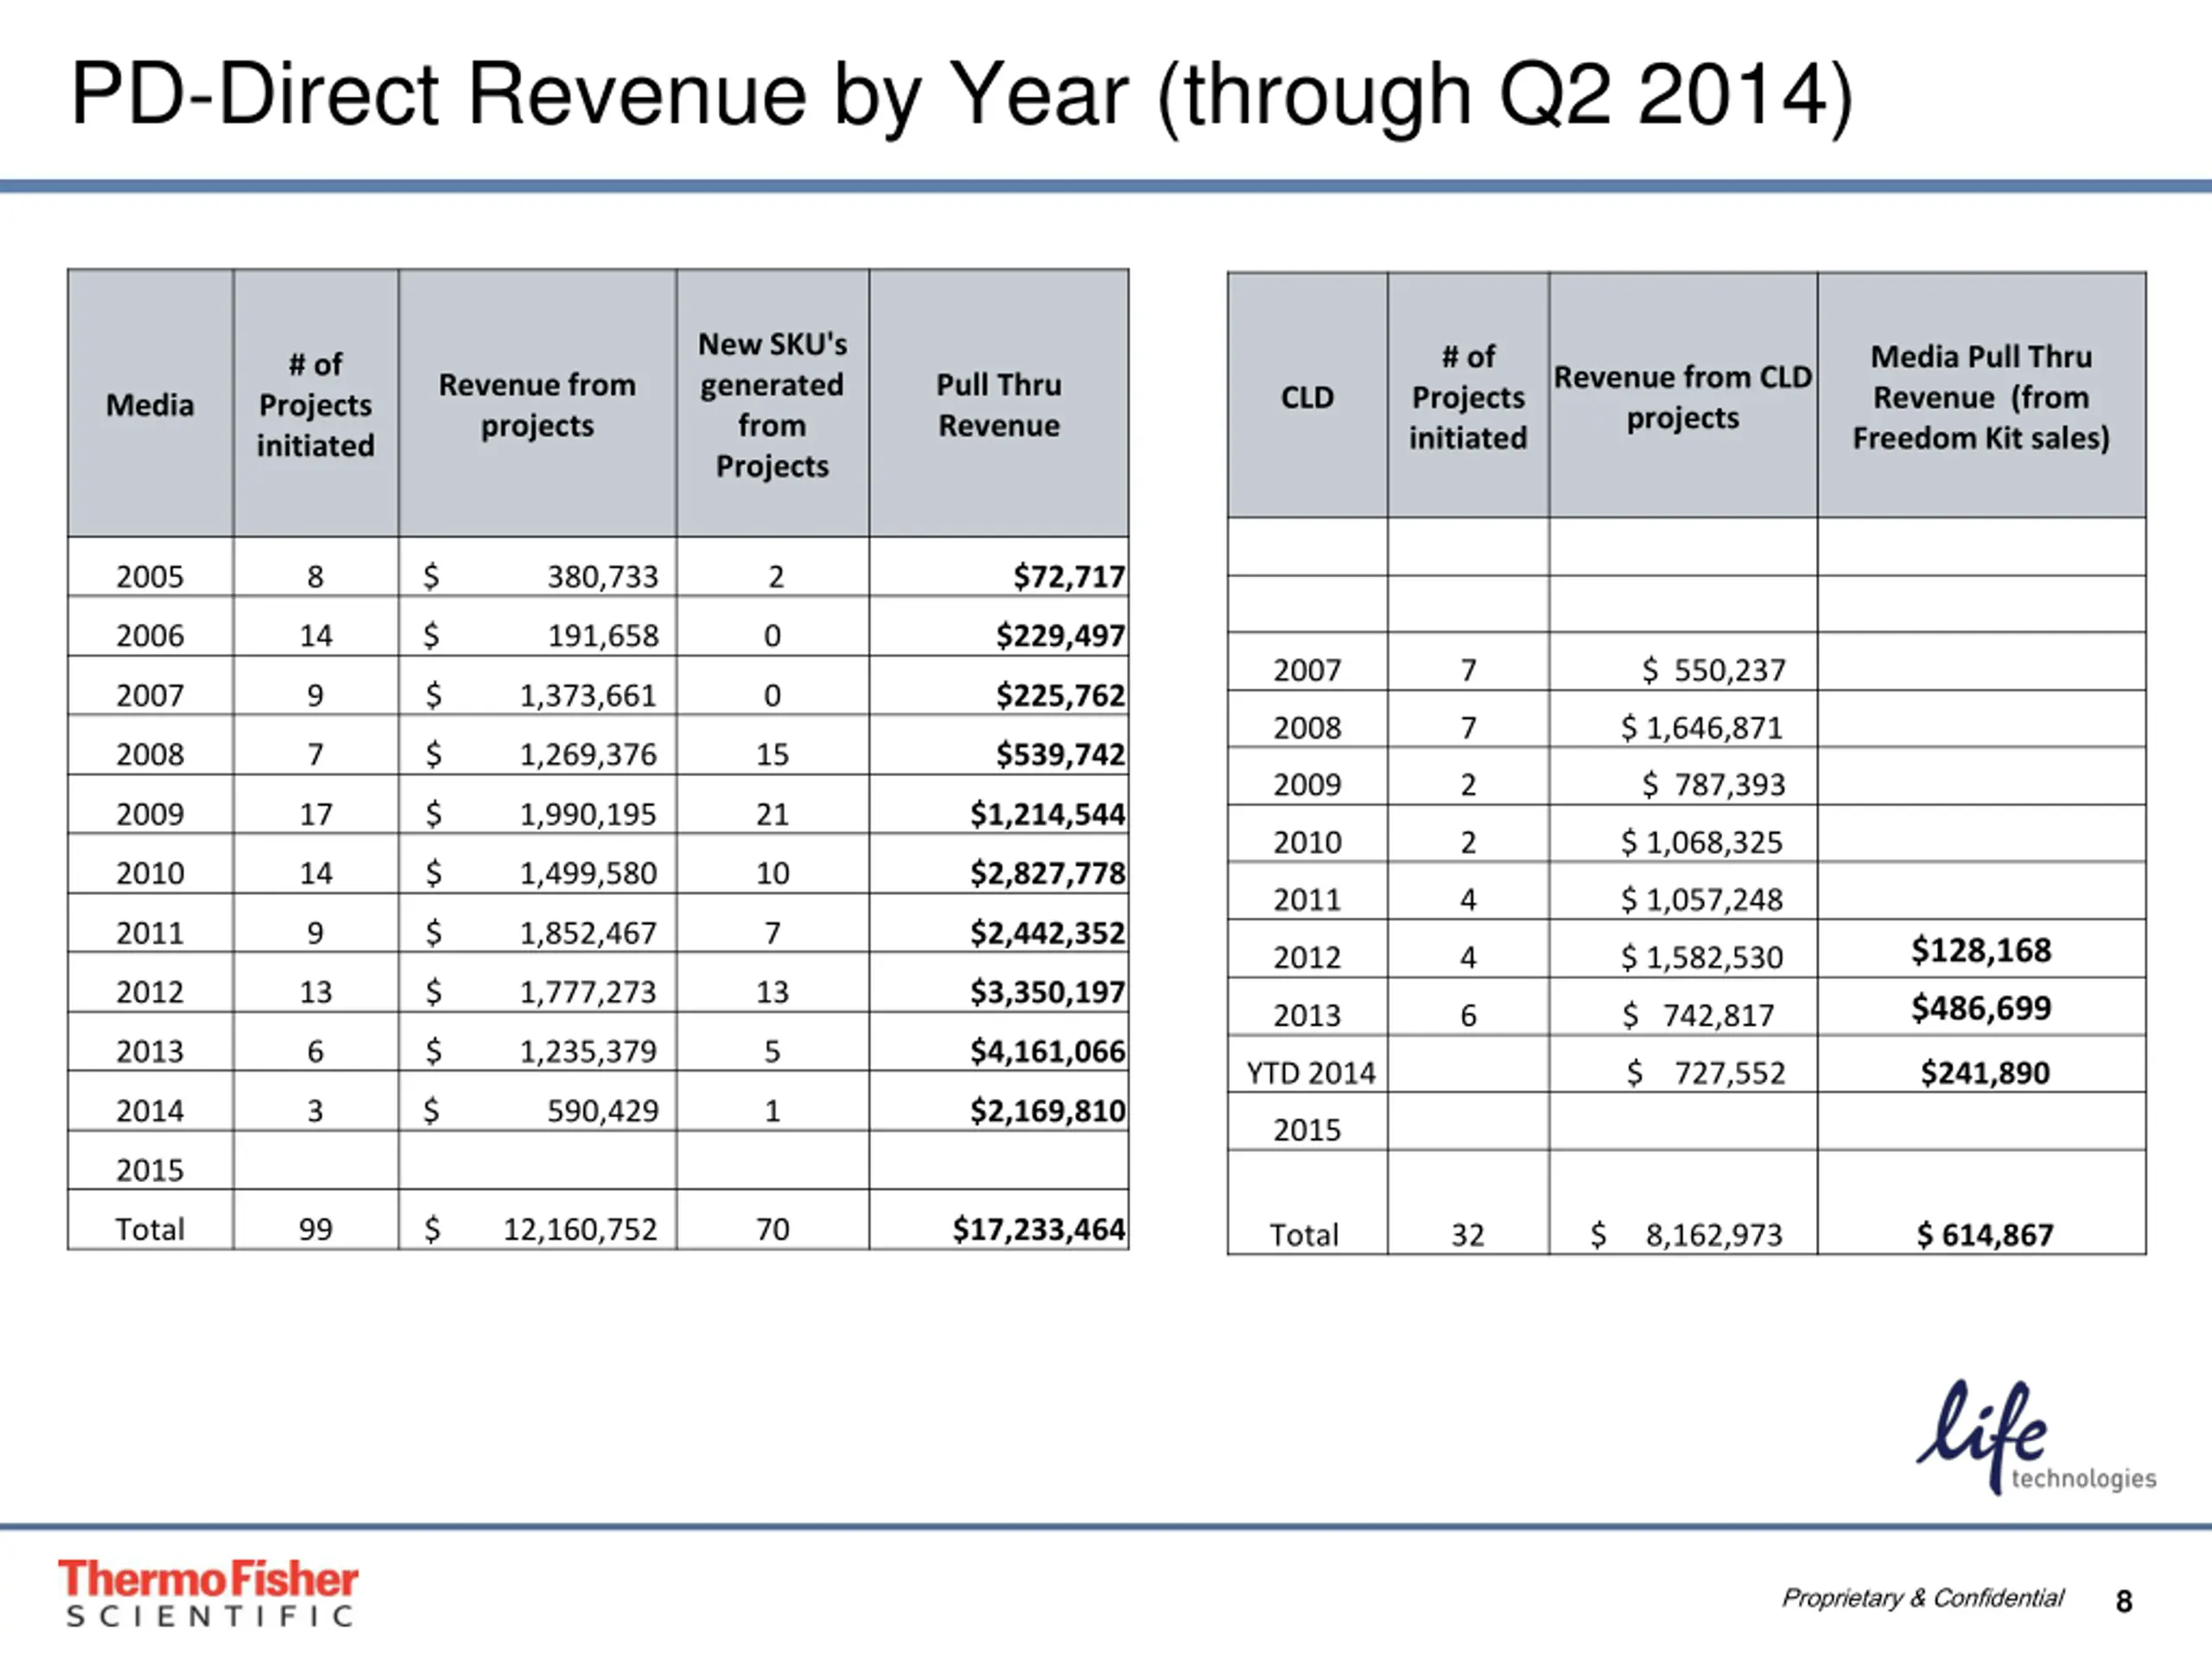This screenshot has height=1659, width=2212.
Task: Click pull thru value $2,442,352
Action: pyautogui.click(x=1048, y=933)
